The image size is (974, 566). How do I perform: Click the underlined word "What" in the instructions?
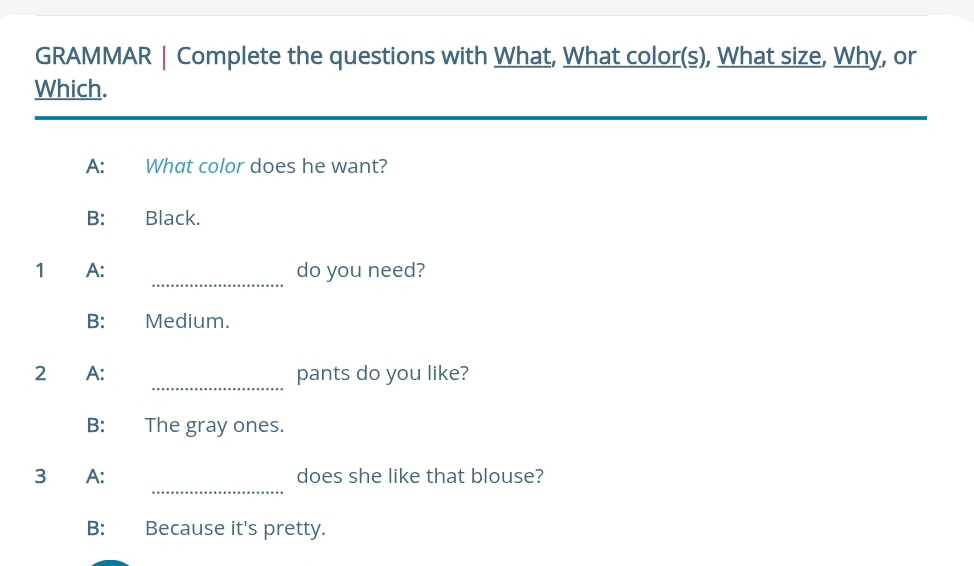(524, 56)
